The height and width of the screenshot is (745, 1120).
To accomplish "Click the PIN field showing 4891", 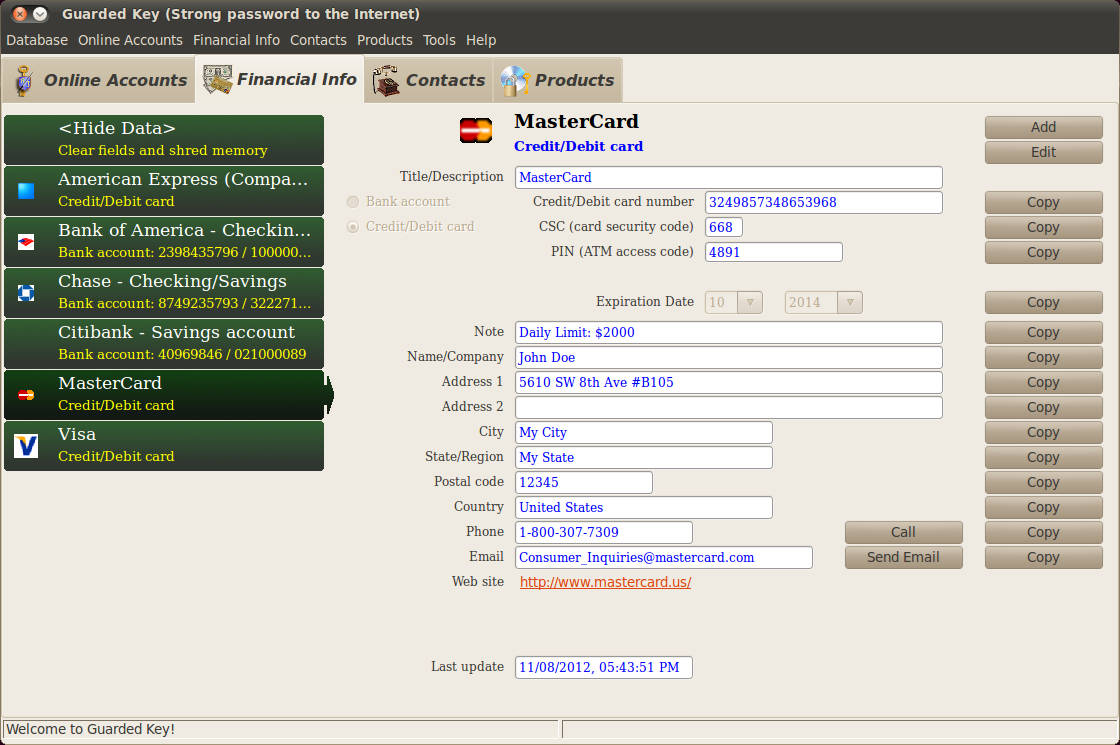I will click(x=774, y=252).
